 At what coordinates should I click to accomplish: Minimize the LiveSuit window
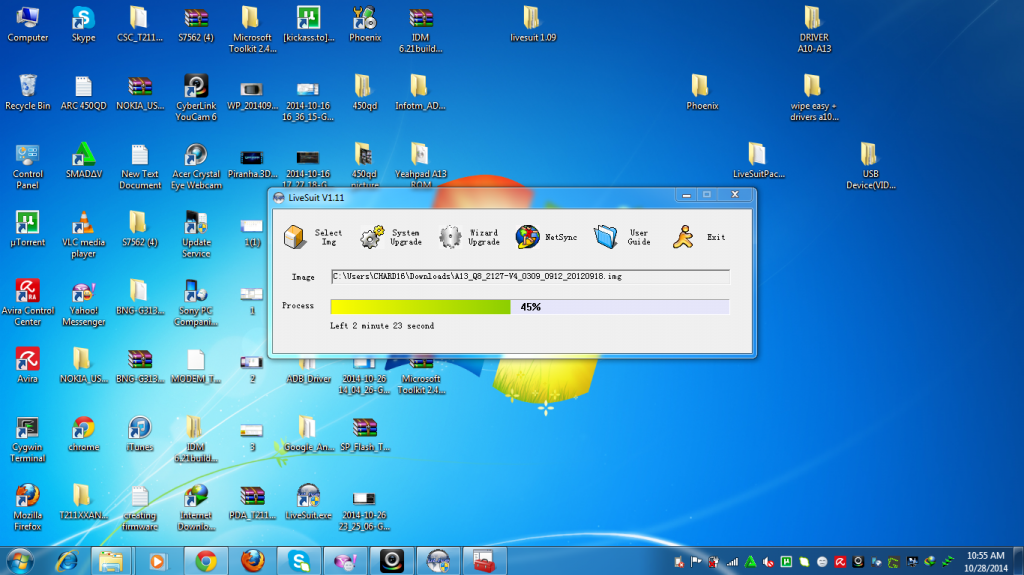(686, 195)
